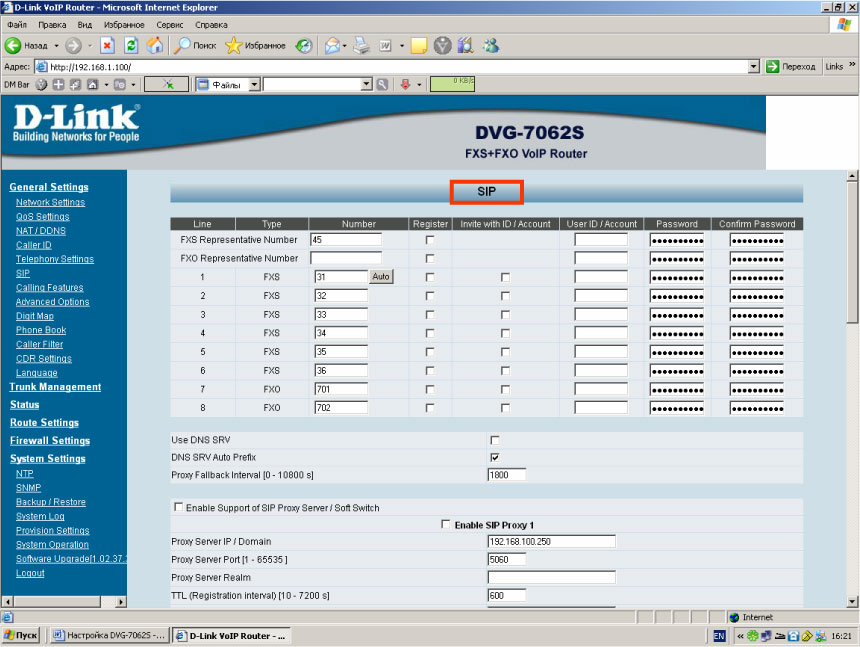Click the Auto button for line 1
This screenshot has height=647, width=860.
pyautogui.click(x=381, y=276)
